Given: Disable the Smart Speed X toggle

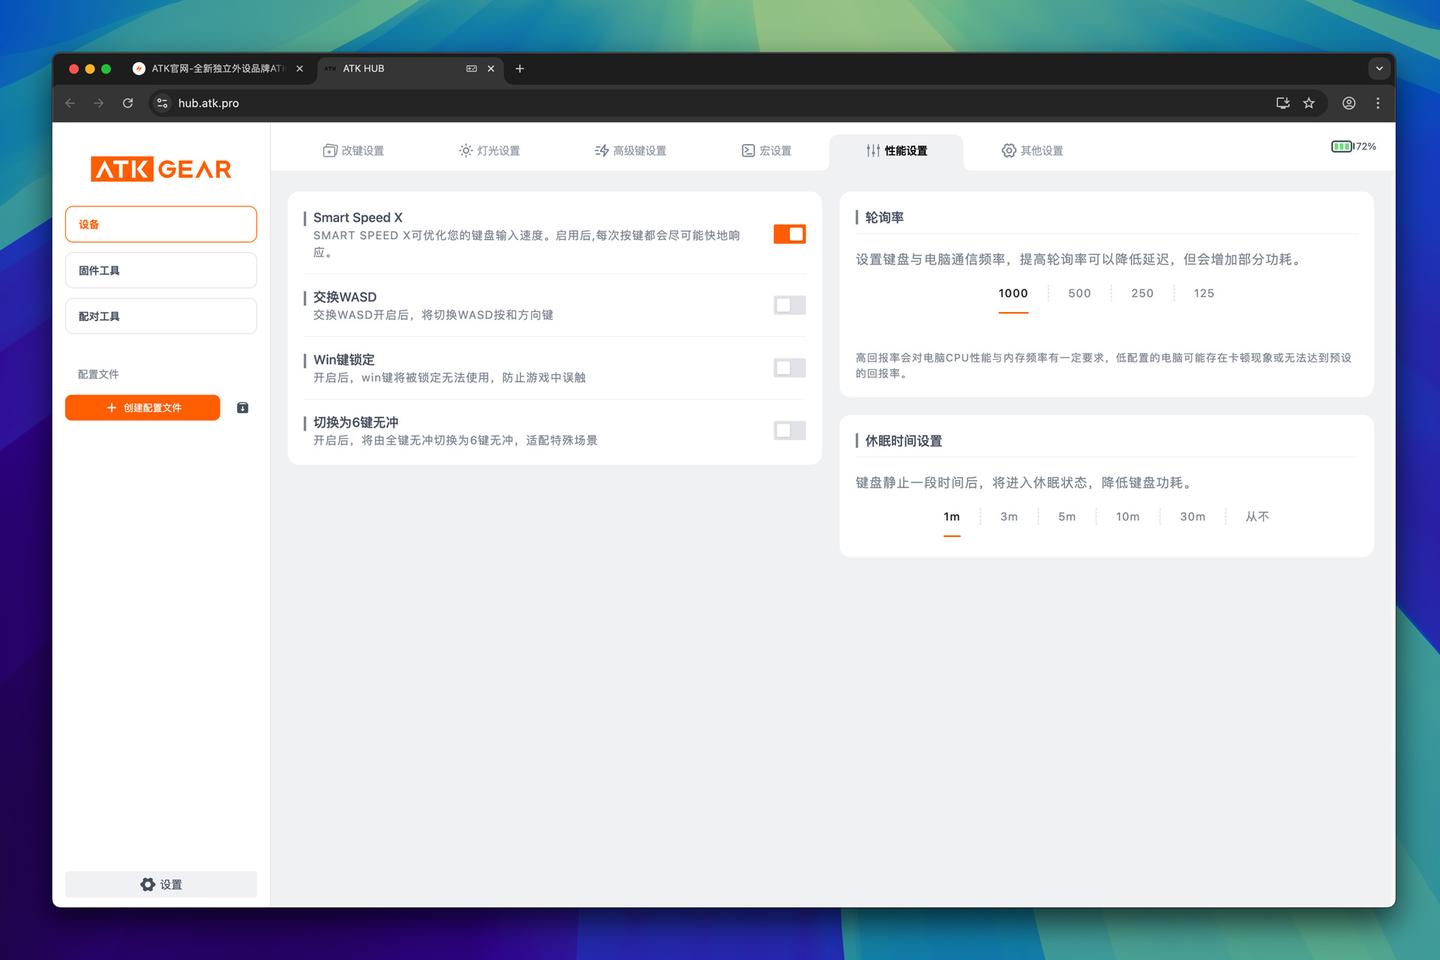Looking at the screenshot, I should click(789, 233).
